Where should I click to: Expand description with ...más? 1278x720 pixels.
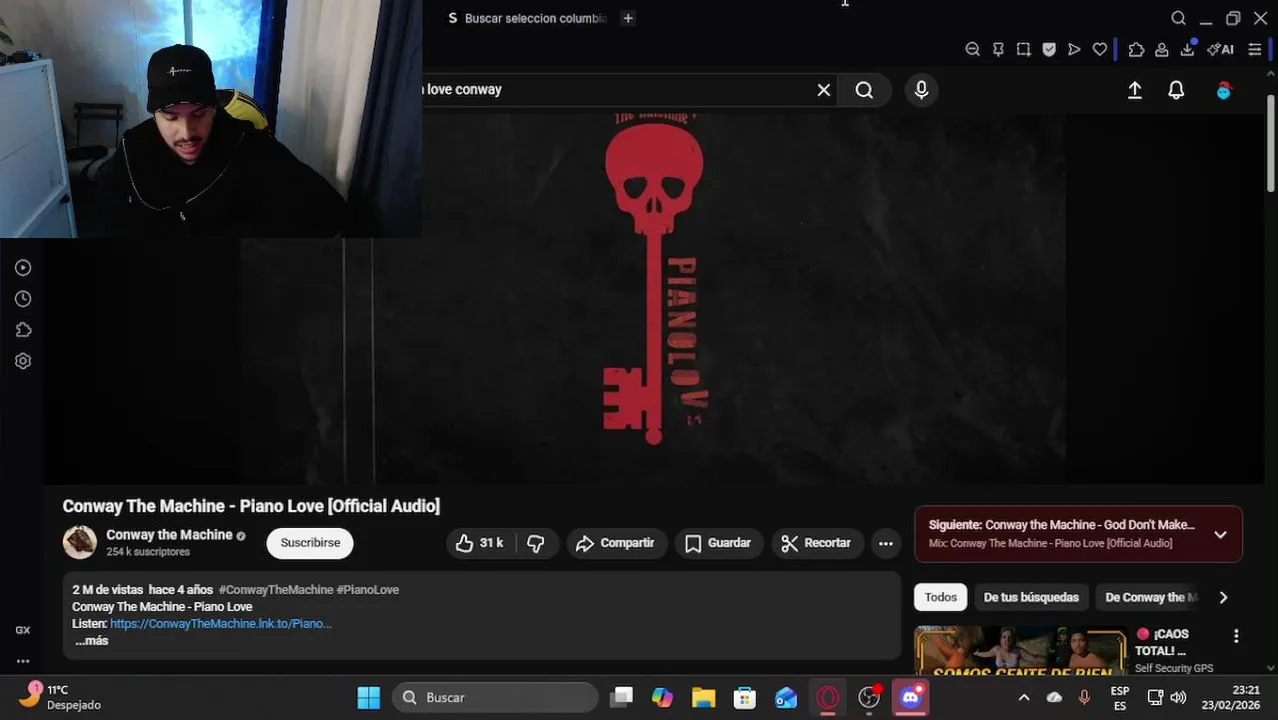[x=91, y=641]
